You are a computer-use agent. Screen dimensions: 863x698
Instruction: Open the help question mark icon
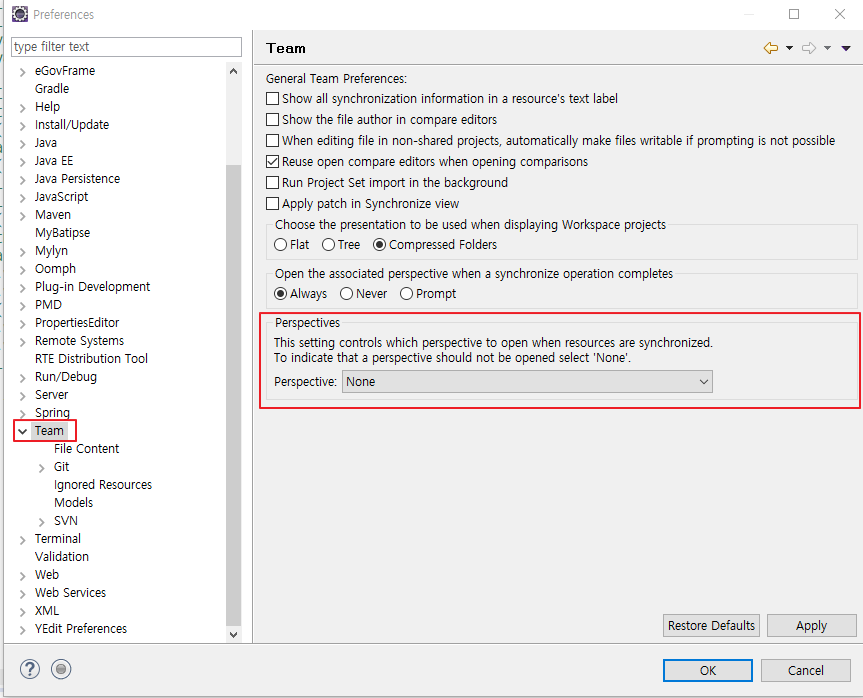pyautogui.click(x=30, y=669)
